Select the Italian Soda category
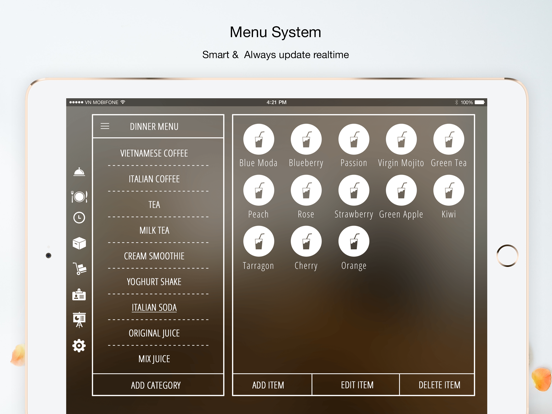The height and width of the screenshot is (414, 552). click(x=154, y=308)
